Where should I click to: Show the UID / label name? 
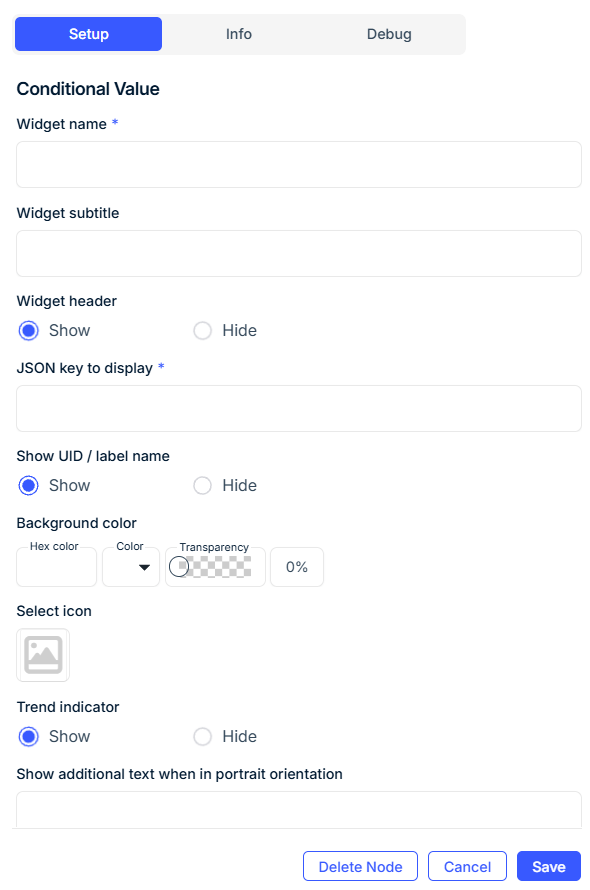coord(28,485)
